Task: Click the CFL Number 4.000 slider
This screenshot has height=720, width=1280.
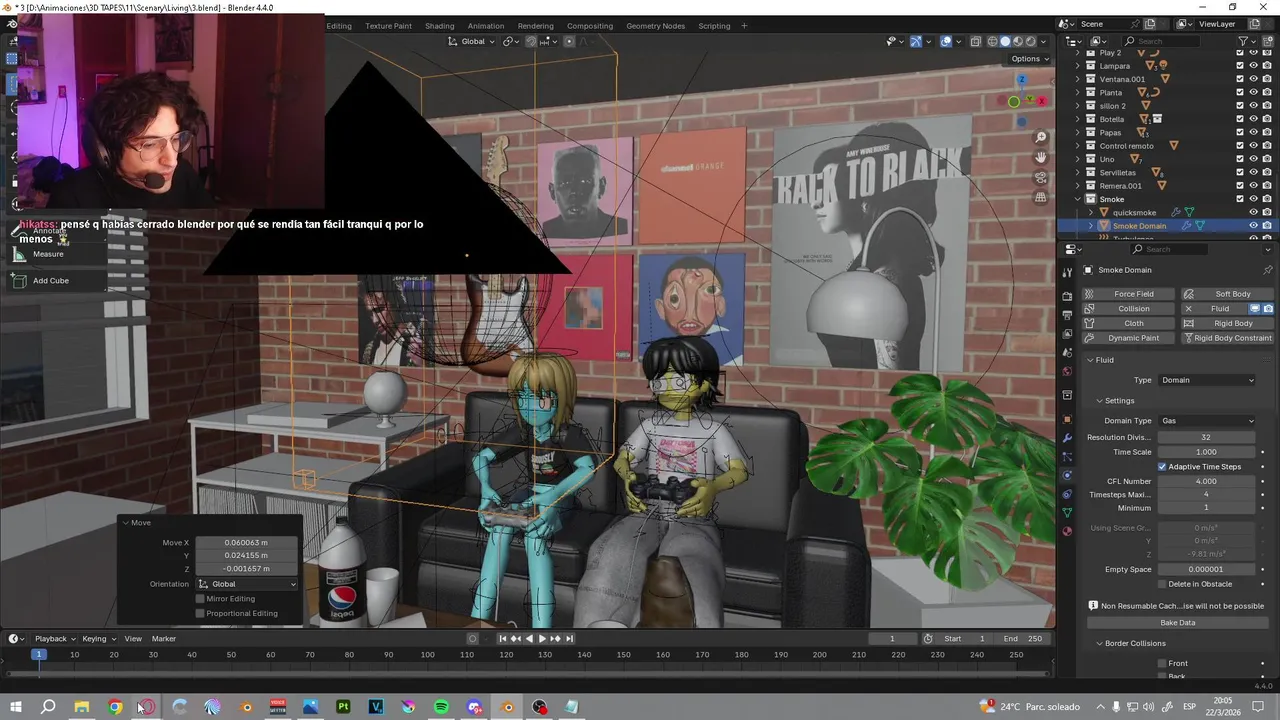Action: [x=1206, y=481]
